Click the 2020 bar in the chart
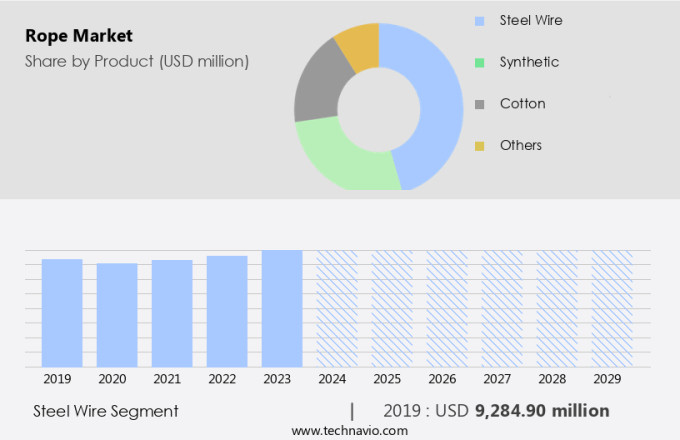The width and height of the screenshot is (680, 440). tap(117, 315)
